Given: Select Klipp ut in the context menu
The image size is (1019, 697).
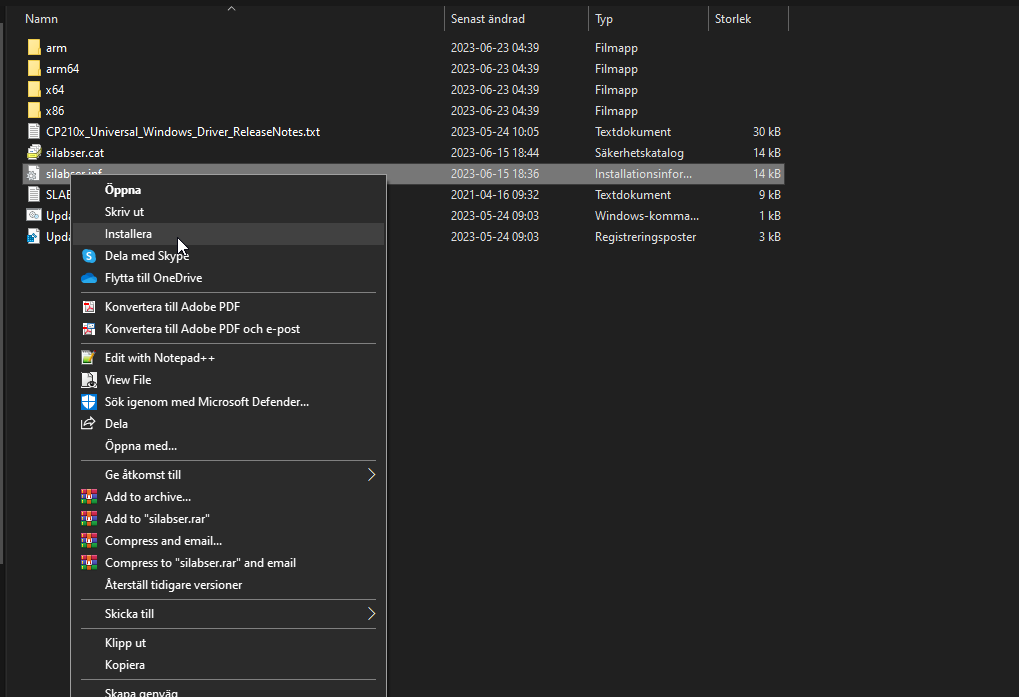Looking at the screenshot, I should point(125,643).
